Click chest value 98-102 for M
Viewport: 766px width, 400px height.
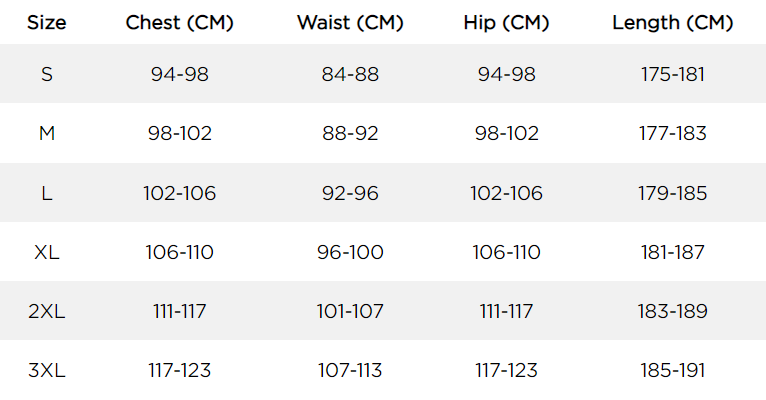[x=179, y=133]
